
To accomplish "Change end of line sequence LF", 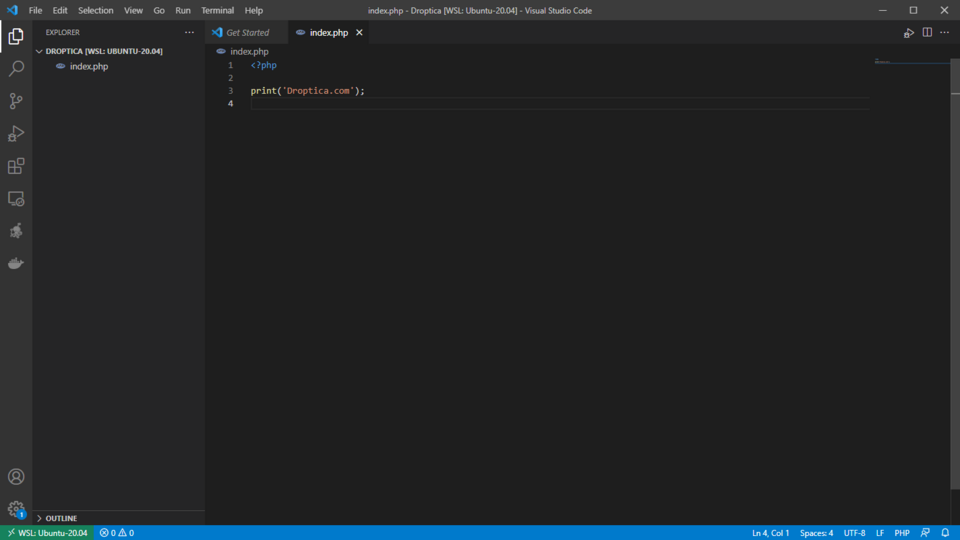I will coord(880,533).
